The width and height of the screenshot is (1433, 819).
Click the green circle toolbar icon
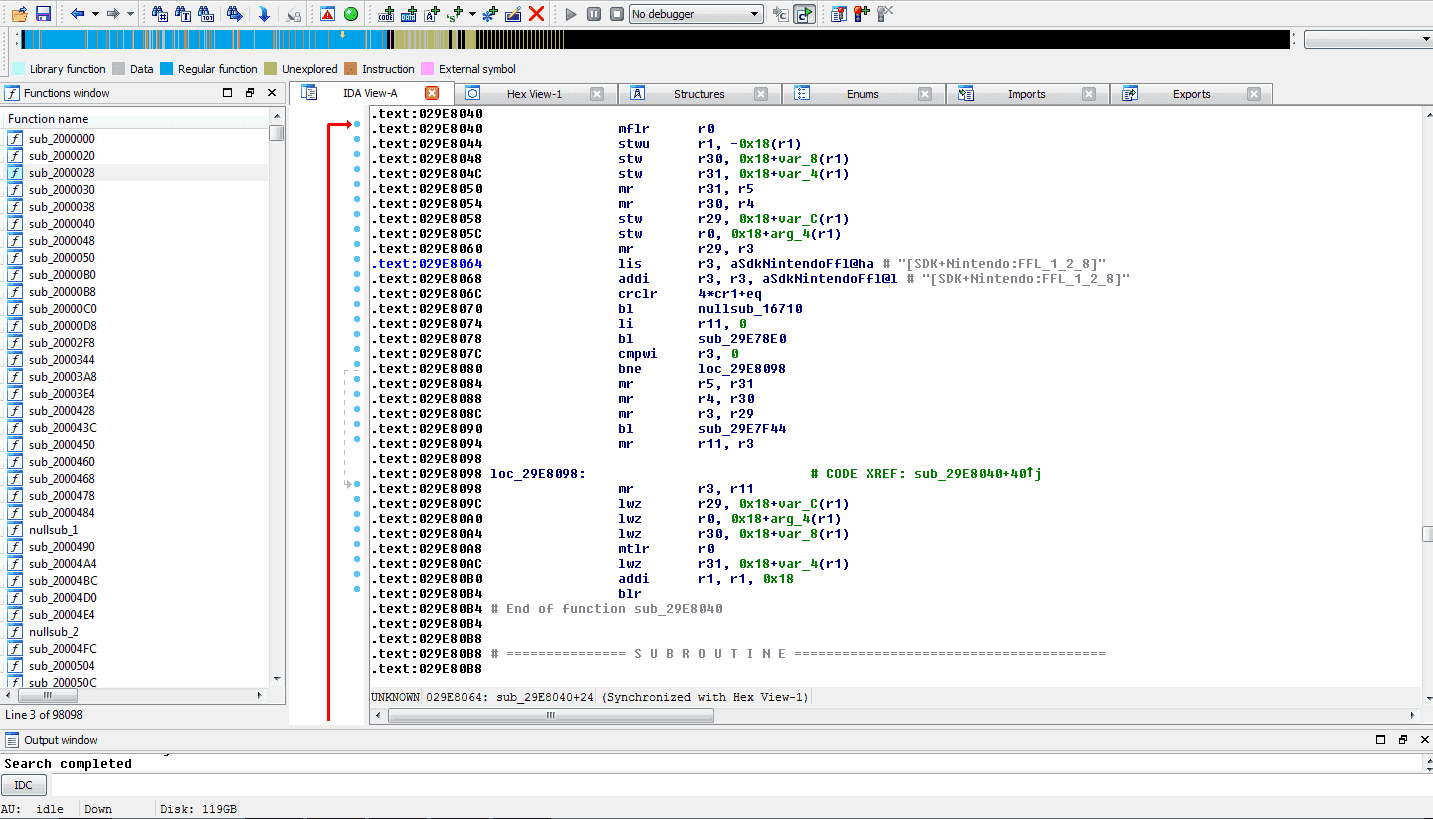click(x=351, y=14)
